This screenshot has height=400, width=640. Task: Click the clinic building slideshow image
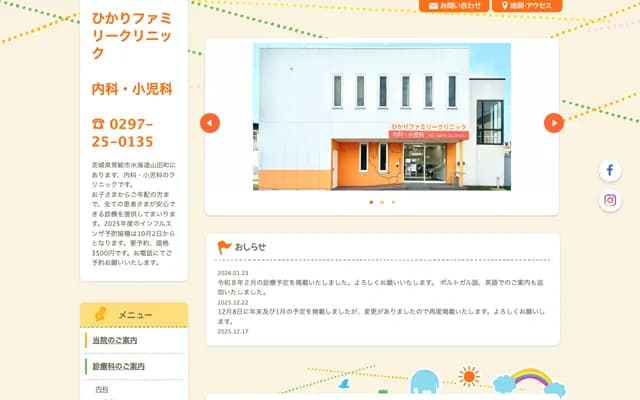pyautogui.click(x=382, y=117)
